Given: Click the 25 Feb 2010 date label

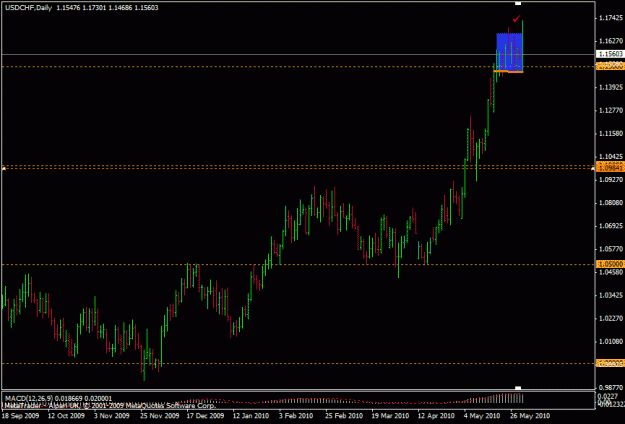Looking at the screenshot, I should [x=344, y=416].
